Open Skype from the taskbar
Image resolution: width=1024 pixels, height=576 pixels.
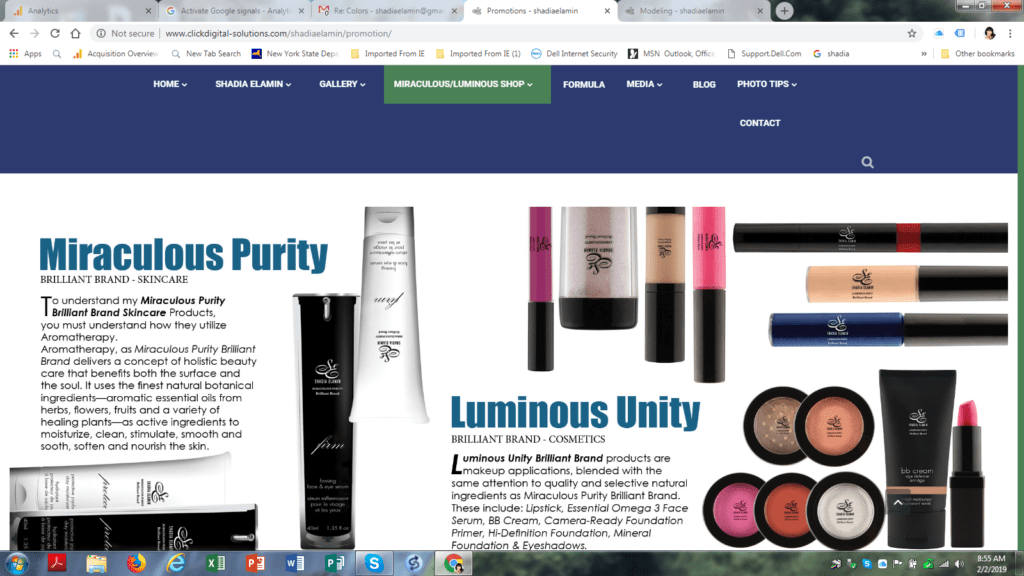(373, 563)
